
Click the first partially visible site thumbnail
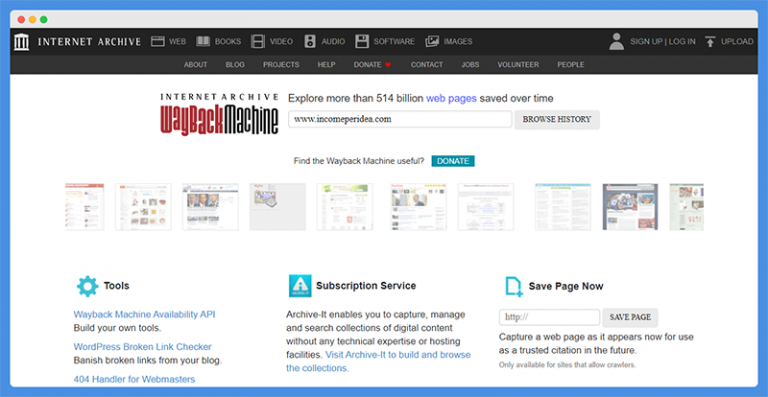85,207
